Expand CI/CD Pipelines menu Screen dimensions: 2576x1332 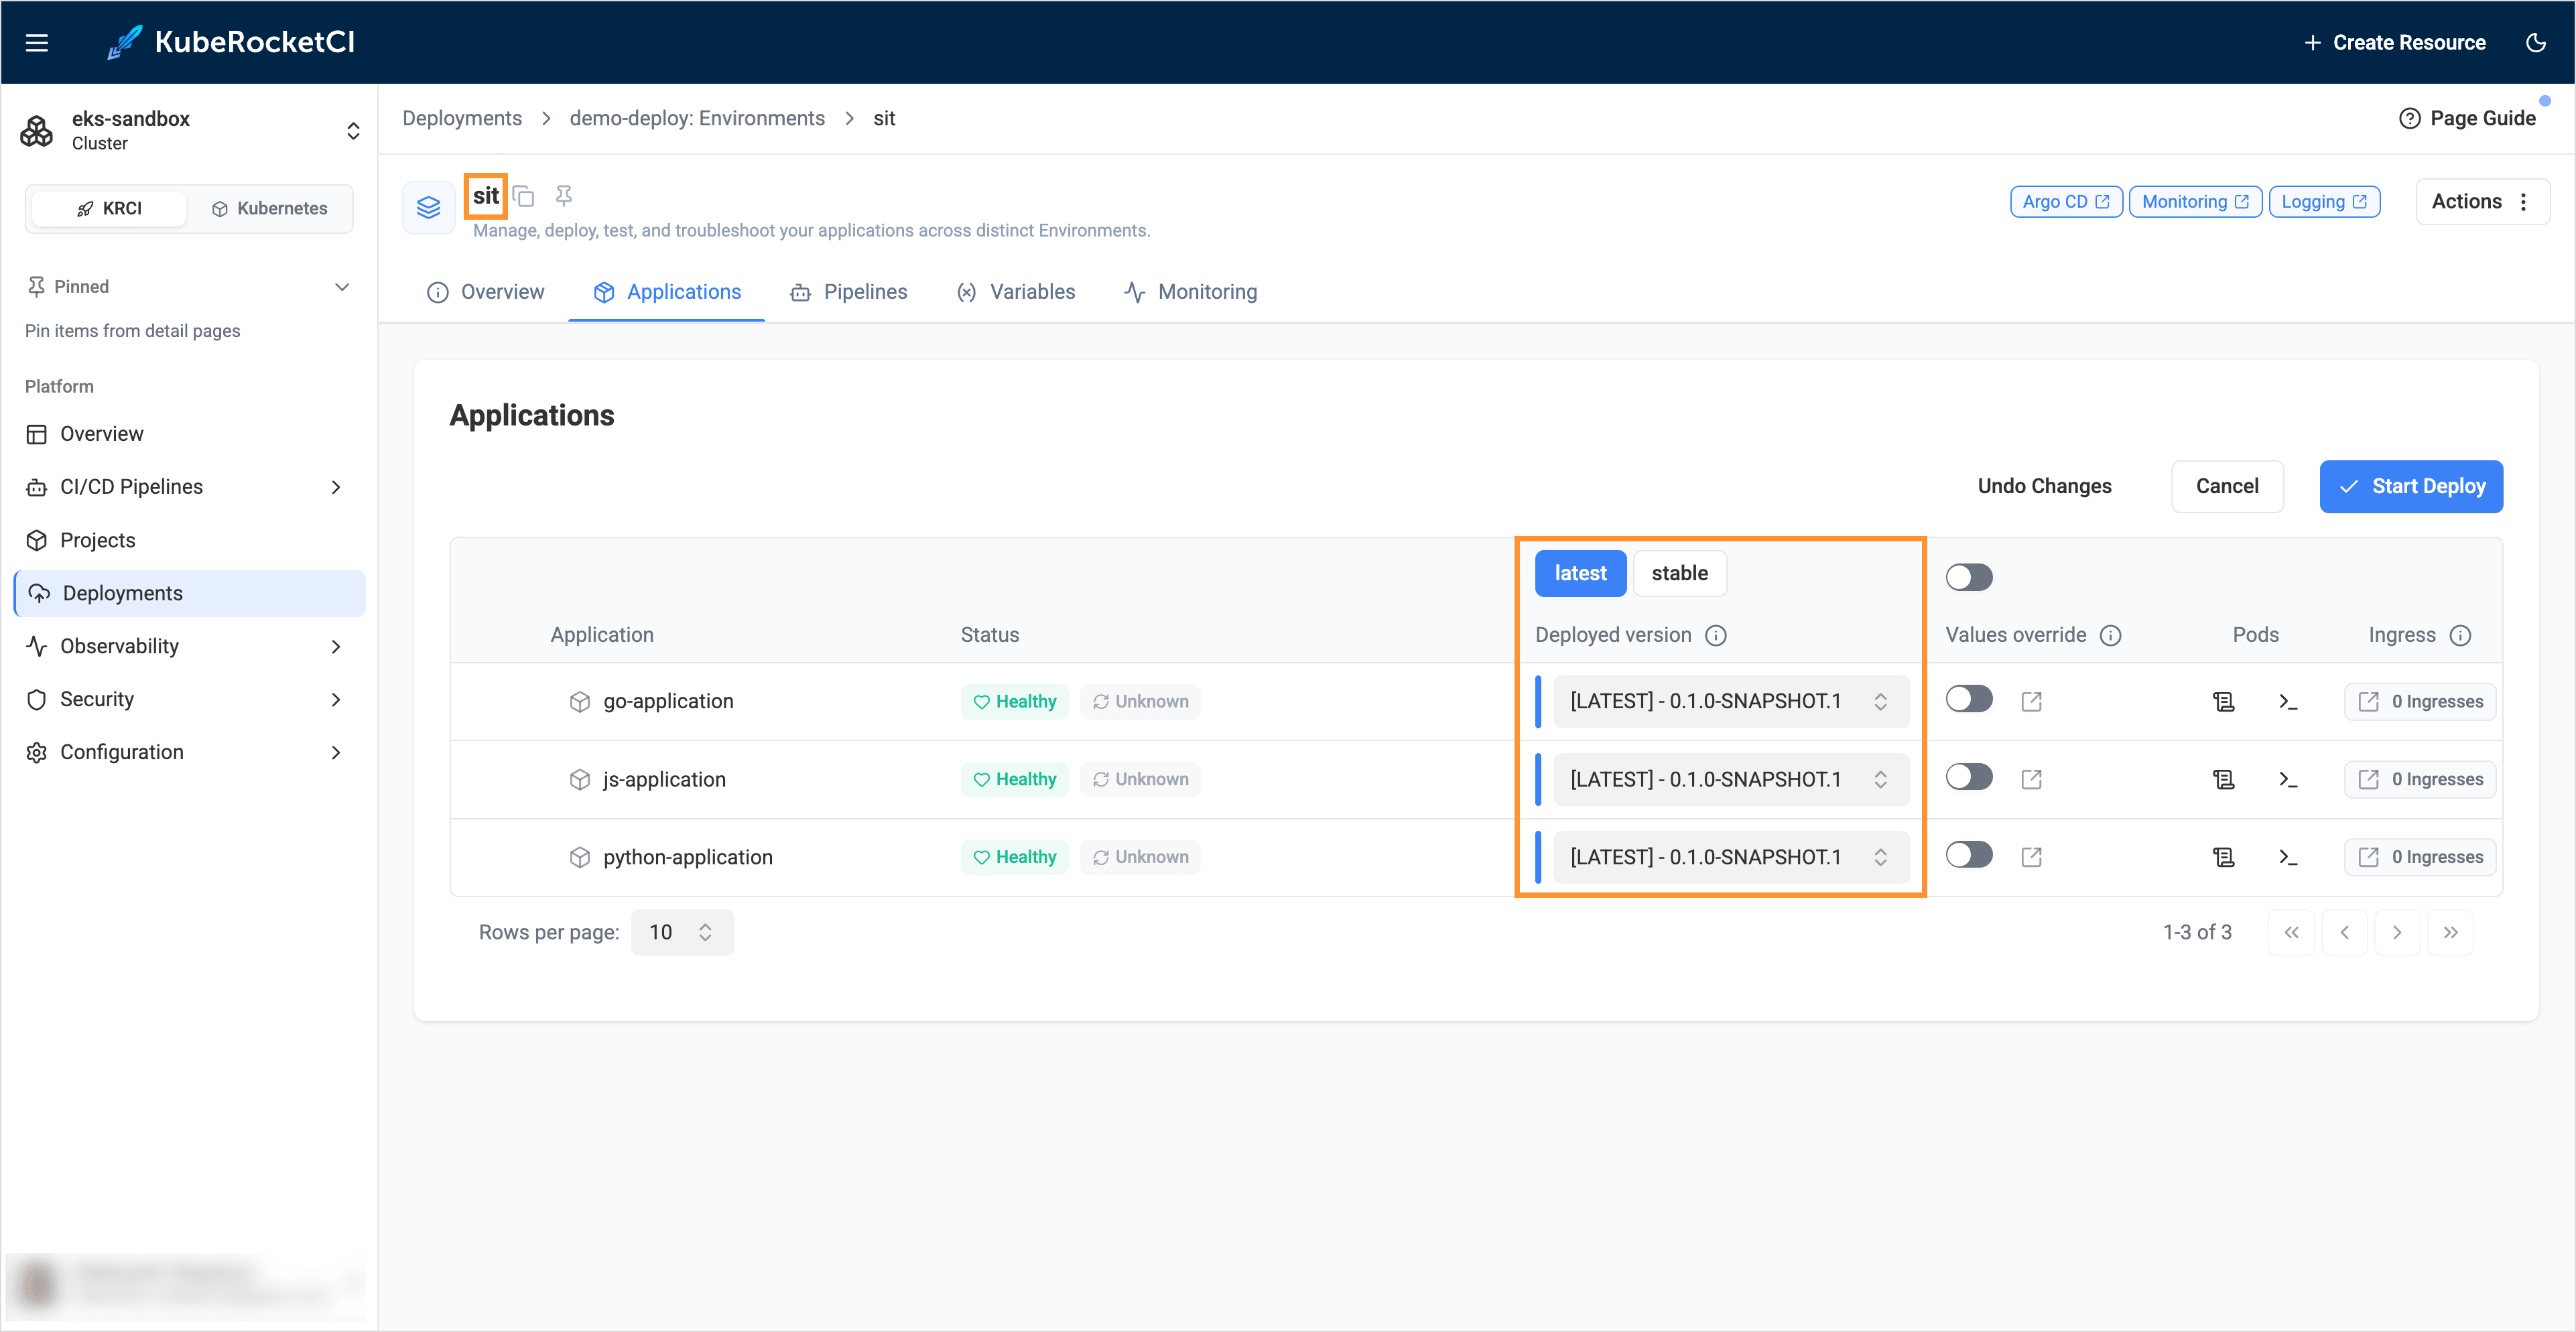click(x=189, y=487)
